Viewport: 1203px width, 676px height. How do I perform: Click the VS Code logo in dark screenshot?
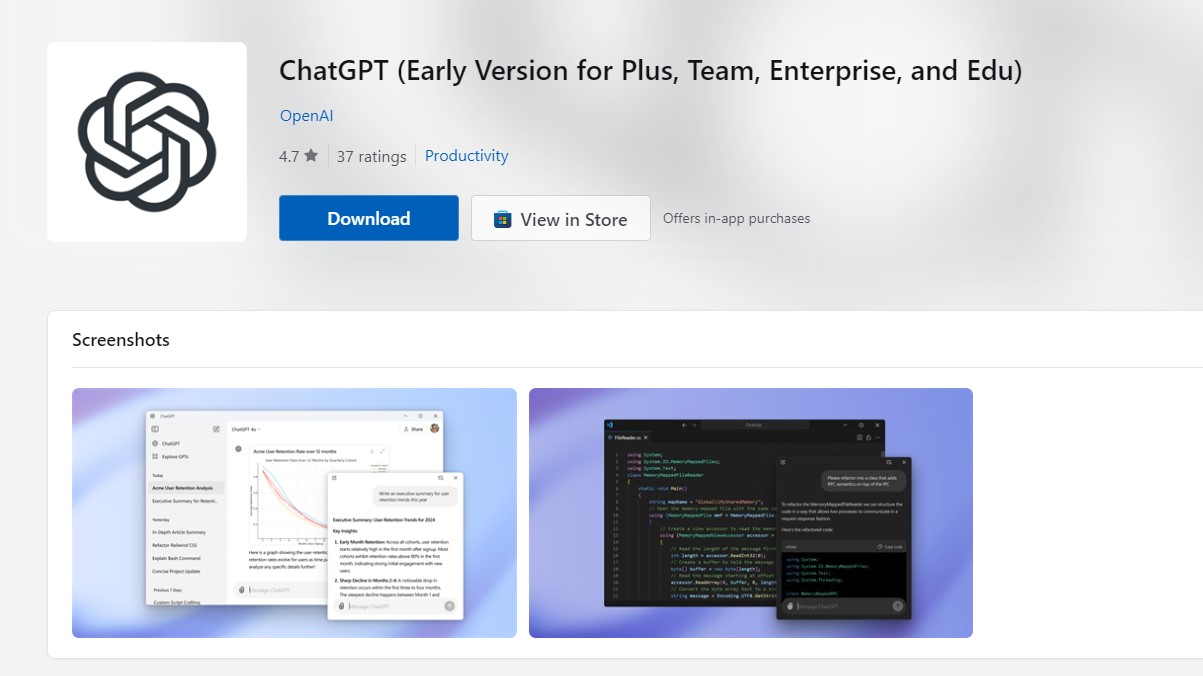[609, 425]
